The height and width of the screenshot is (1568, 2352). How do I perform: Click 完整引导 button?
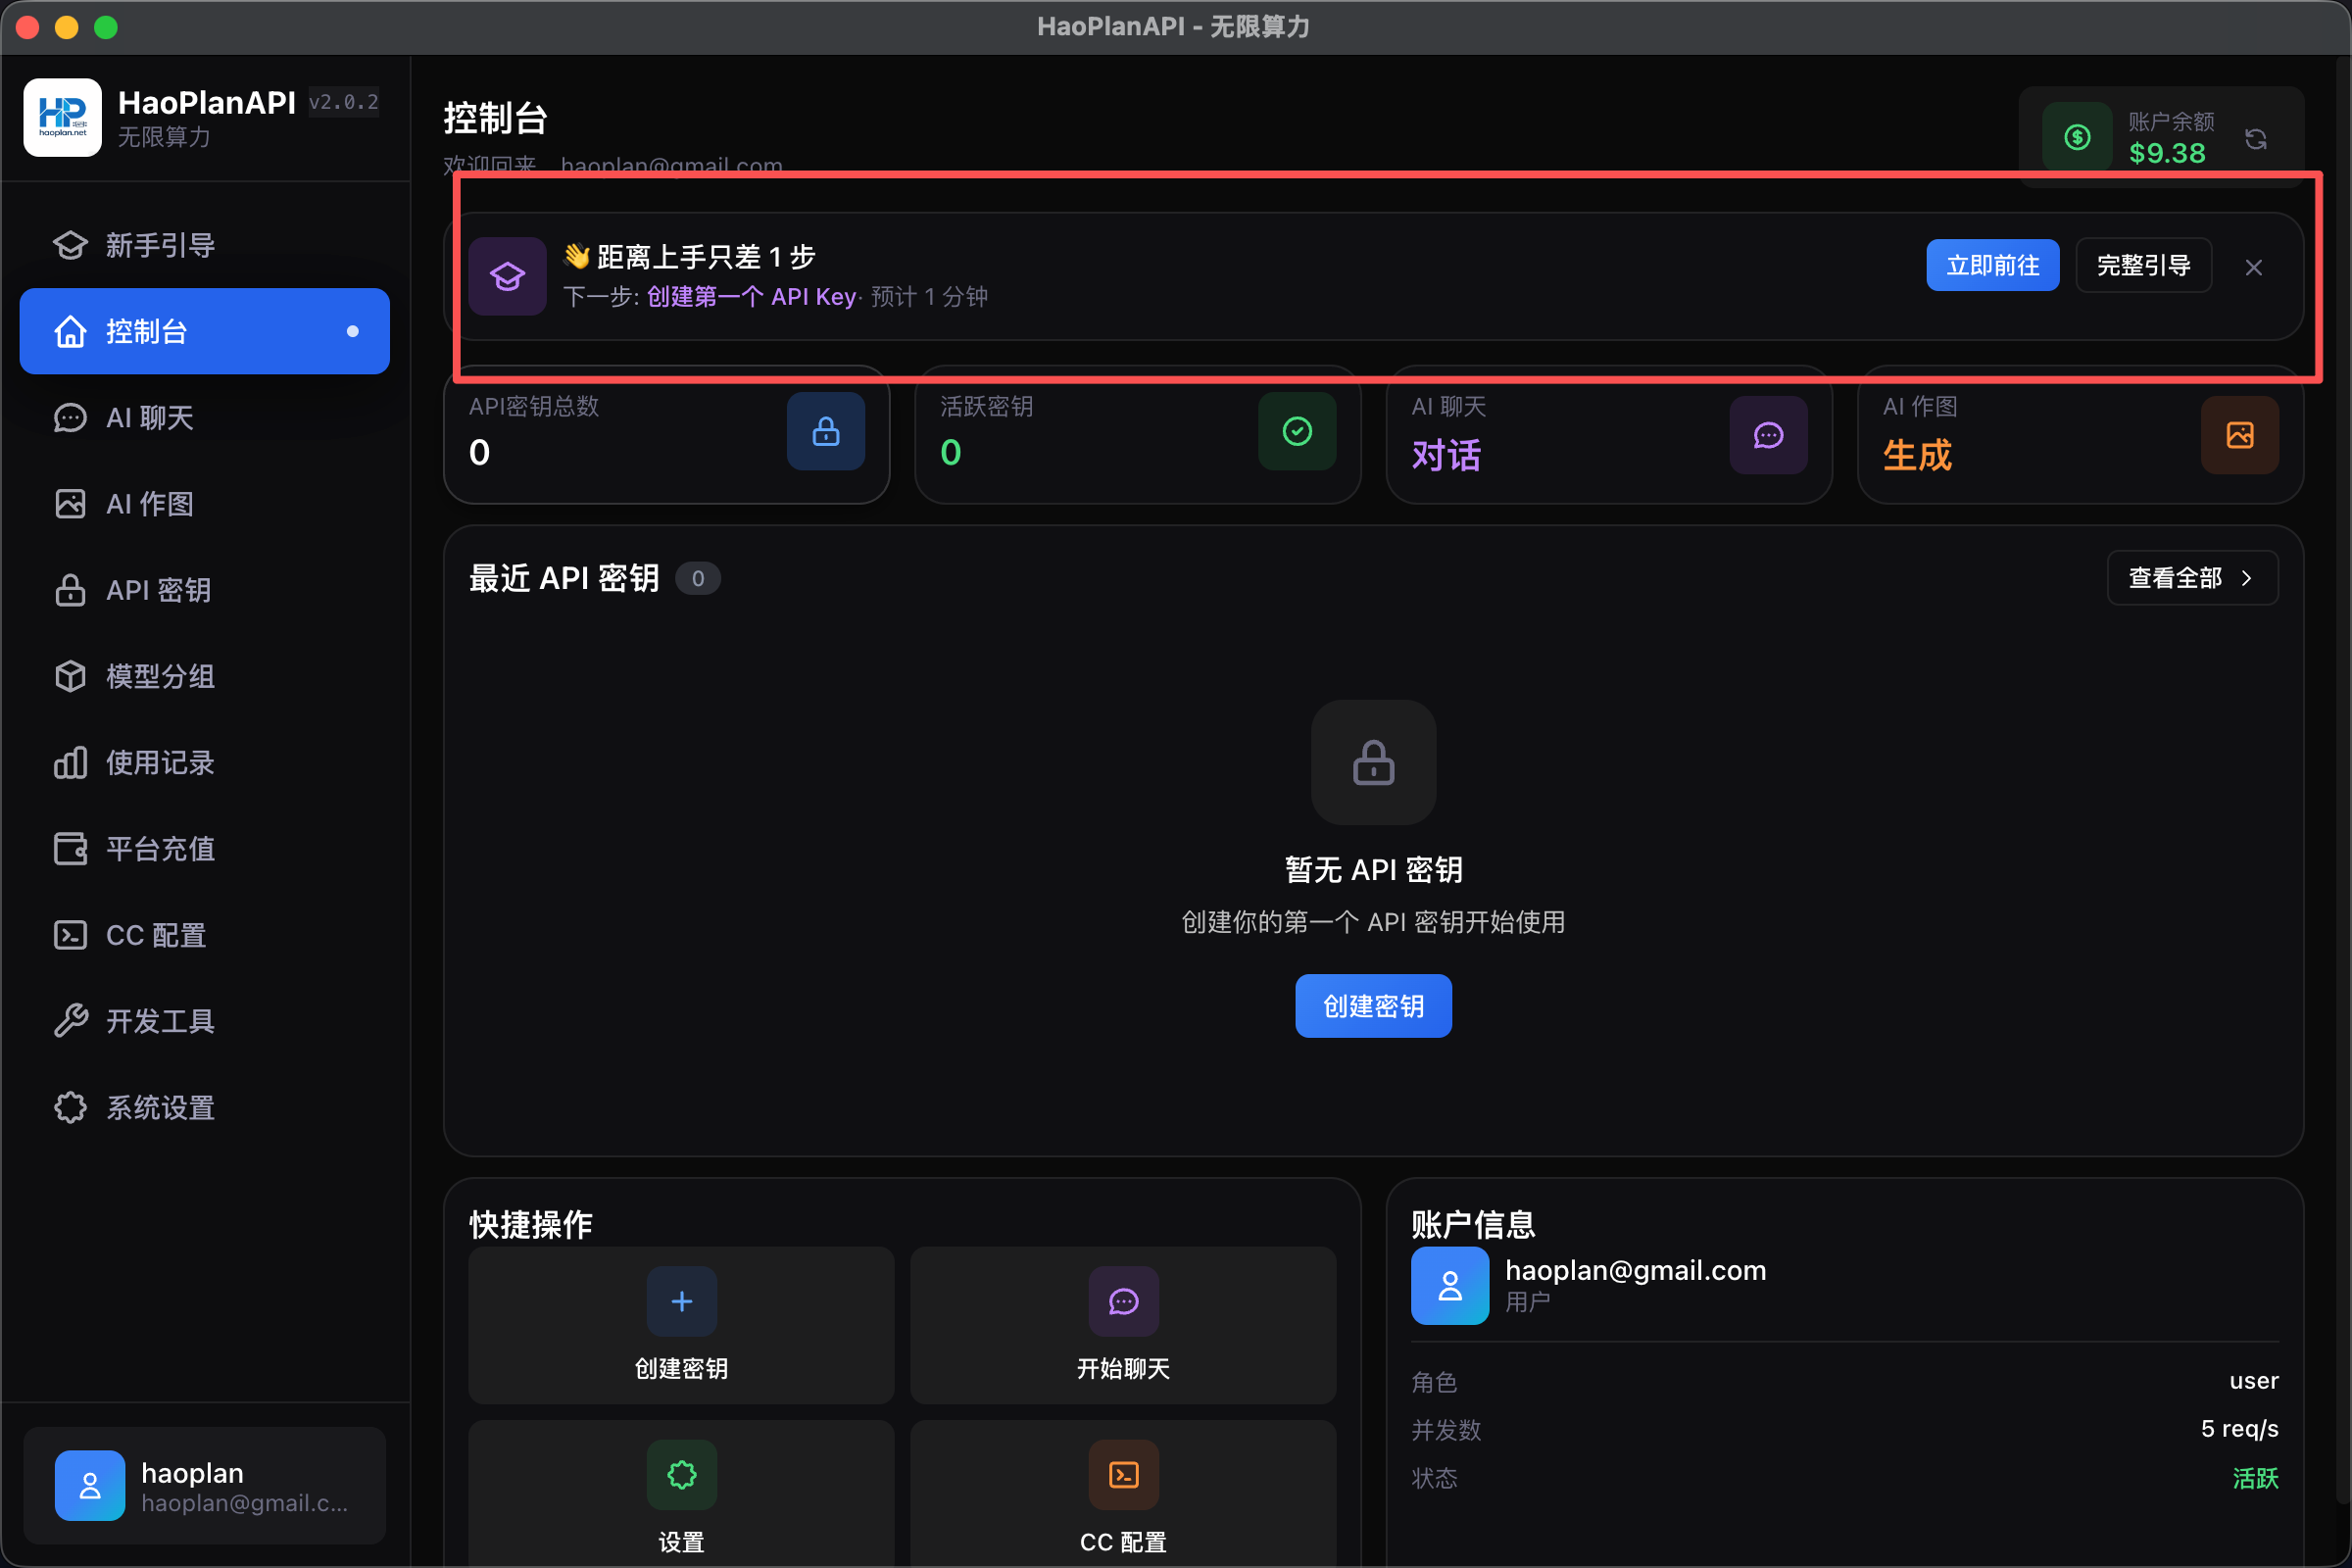pyautogui.click(x=2143, y=265)
